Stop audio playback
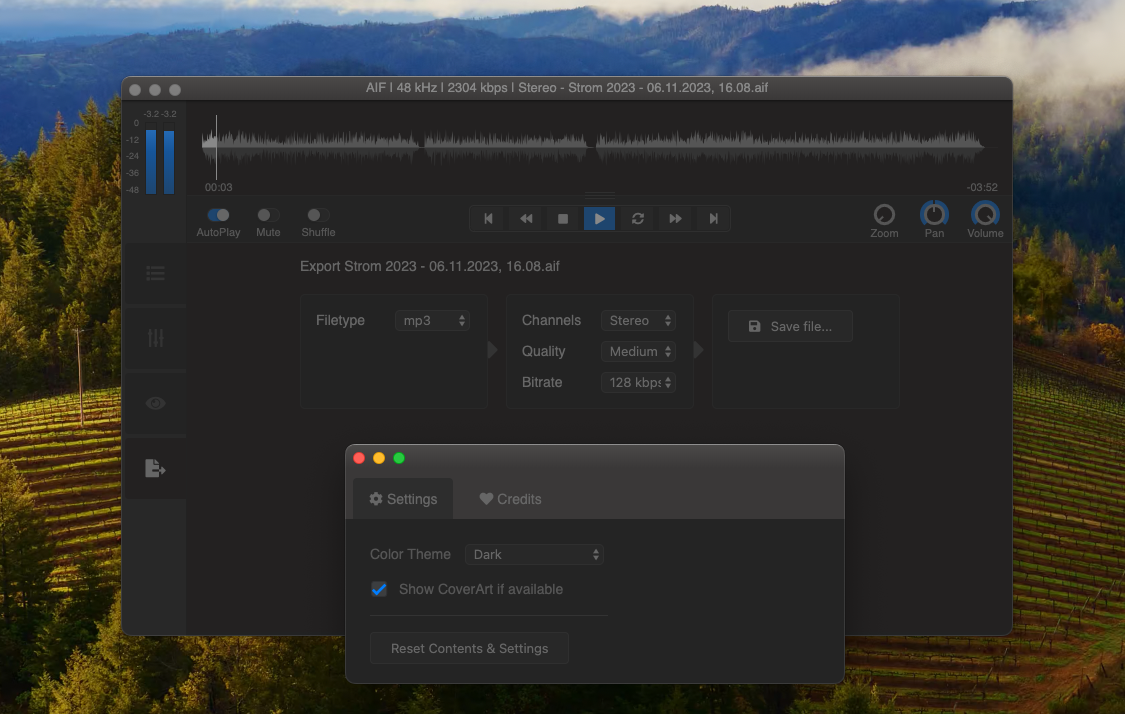Screen dimensions: 1125x714 point(563,218)
